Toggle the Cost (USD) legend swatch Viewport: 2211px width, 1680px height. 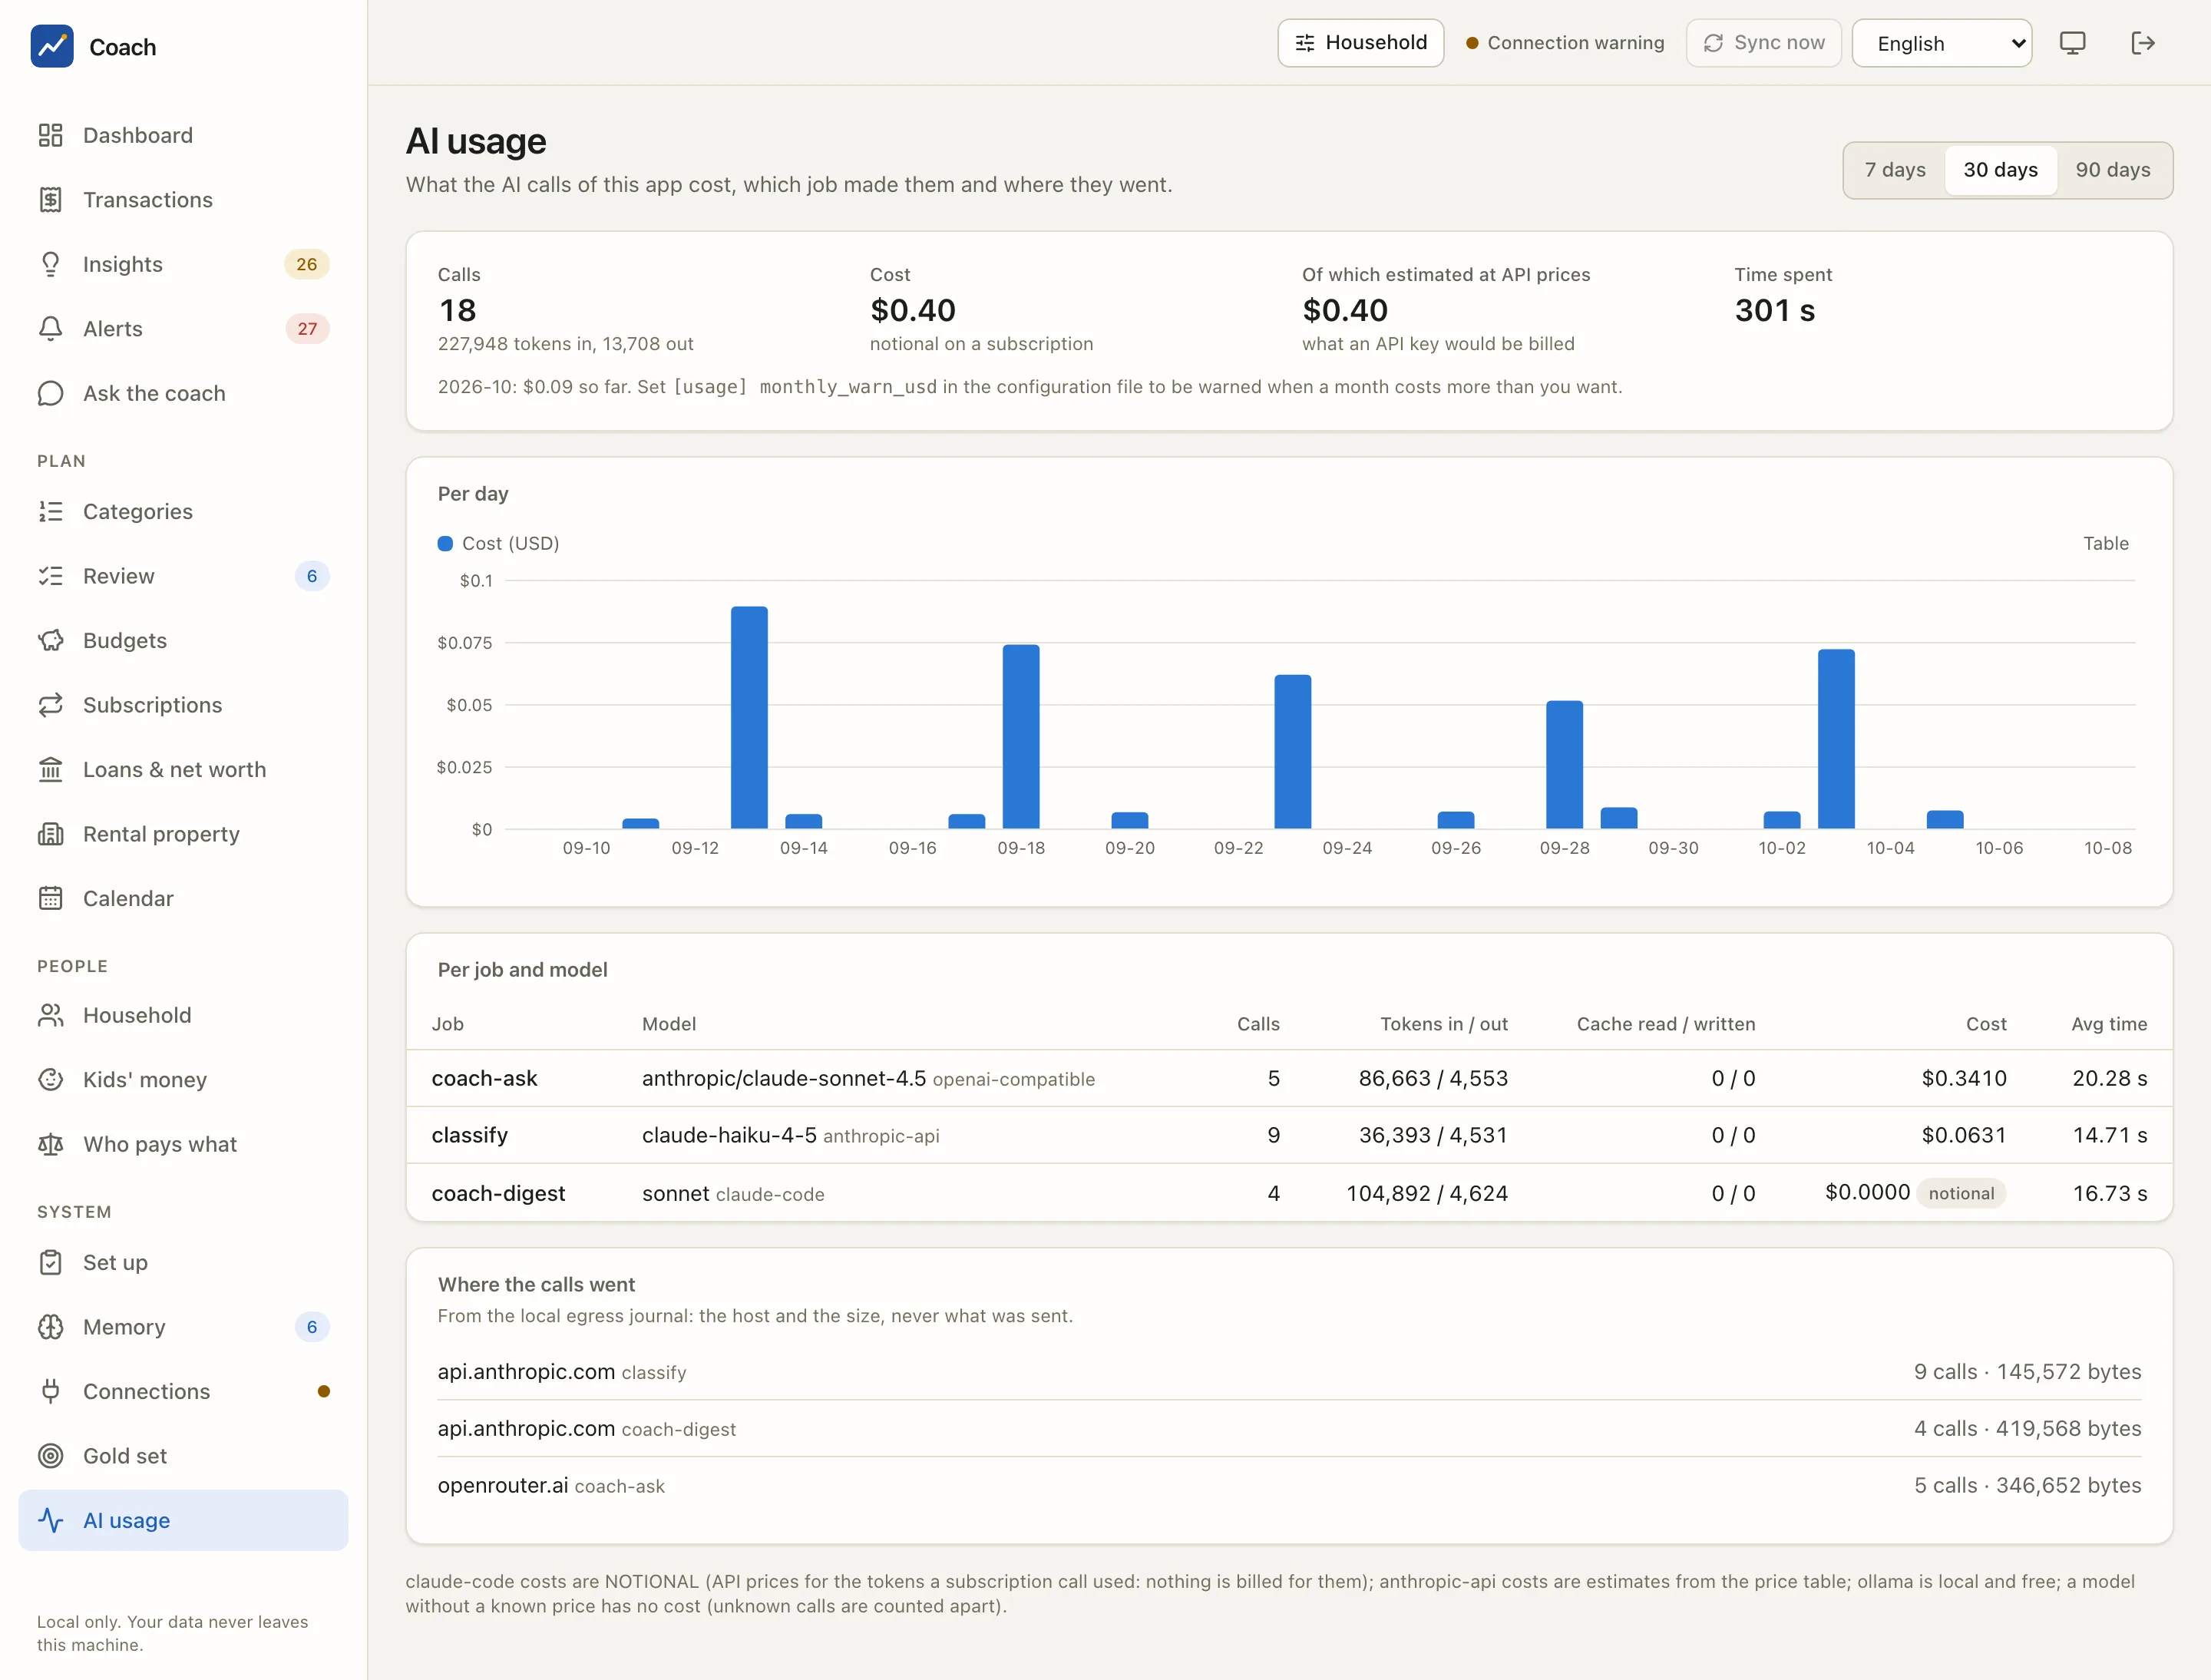coord(445,543)
